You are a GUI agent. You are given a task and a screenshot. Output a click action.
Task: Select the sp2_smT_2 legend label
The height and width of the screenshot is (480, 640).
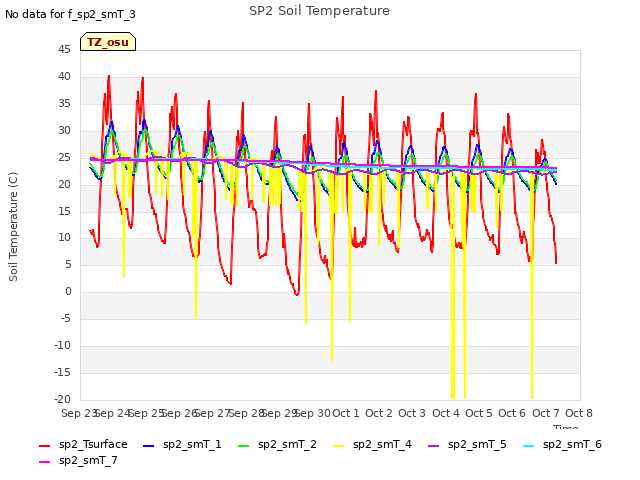(287, 444)
